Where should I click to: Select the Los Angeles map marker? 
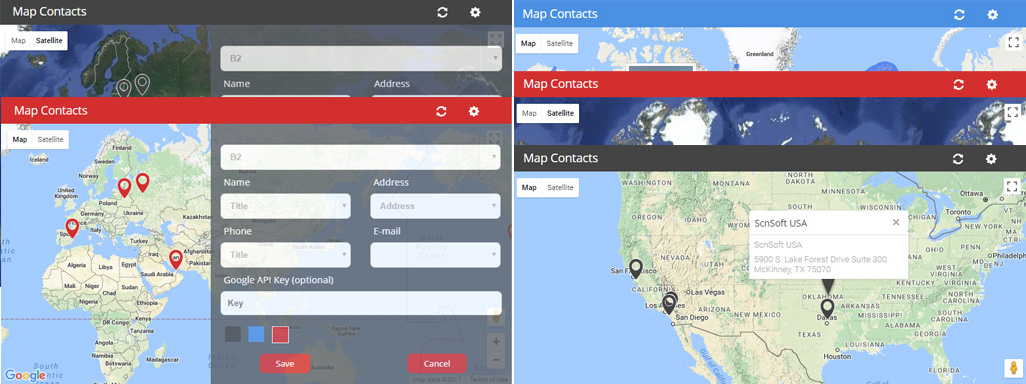pyautogui.click(x=669, y=304)
